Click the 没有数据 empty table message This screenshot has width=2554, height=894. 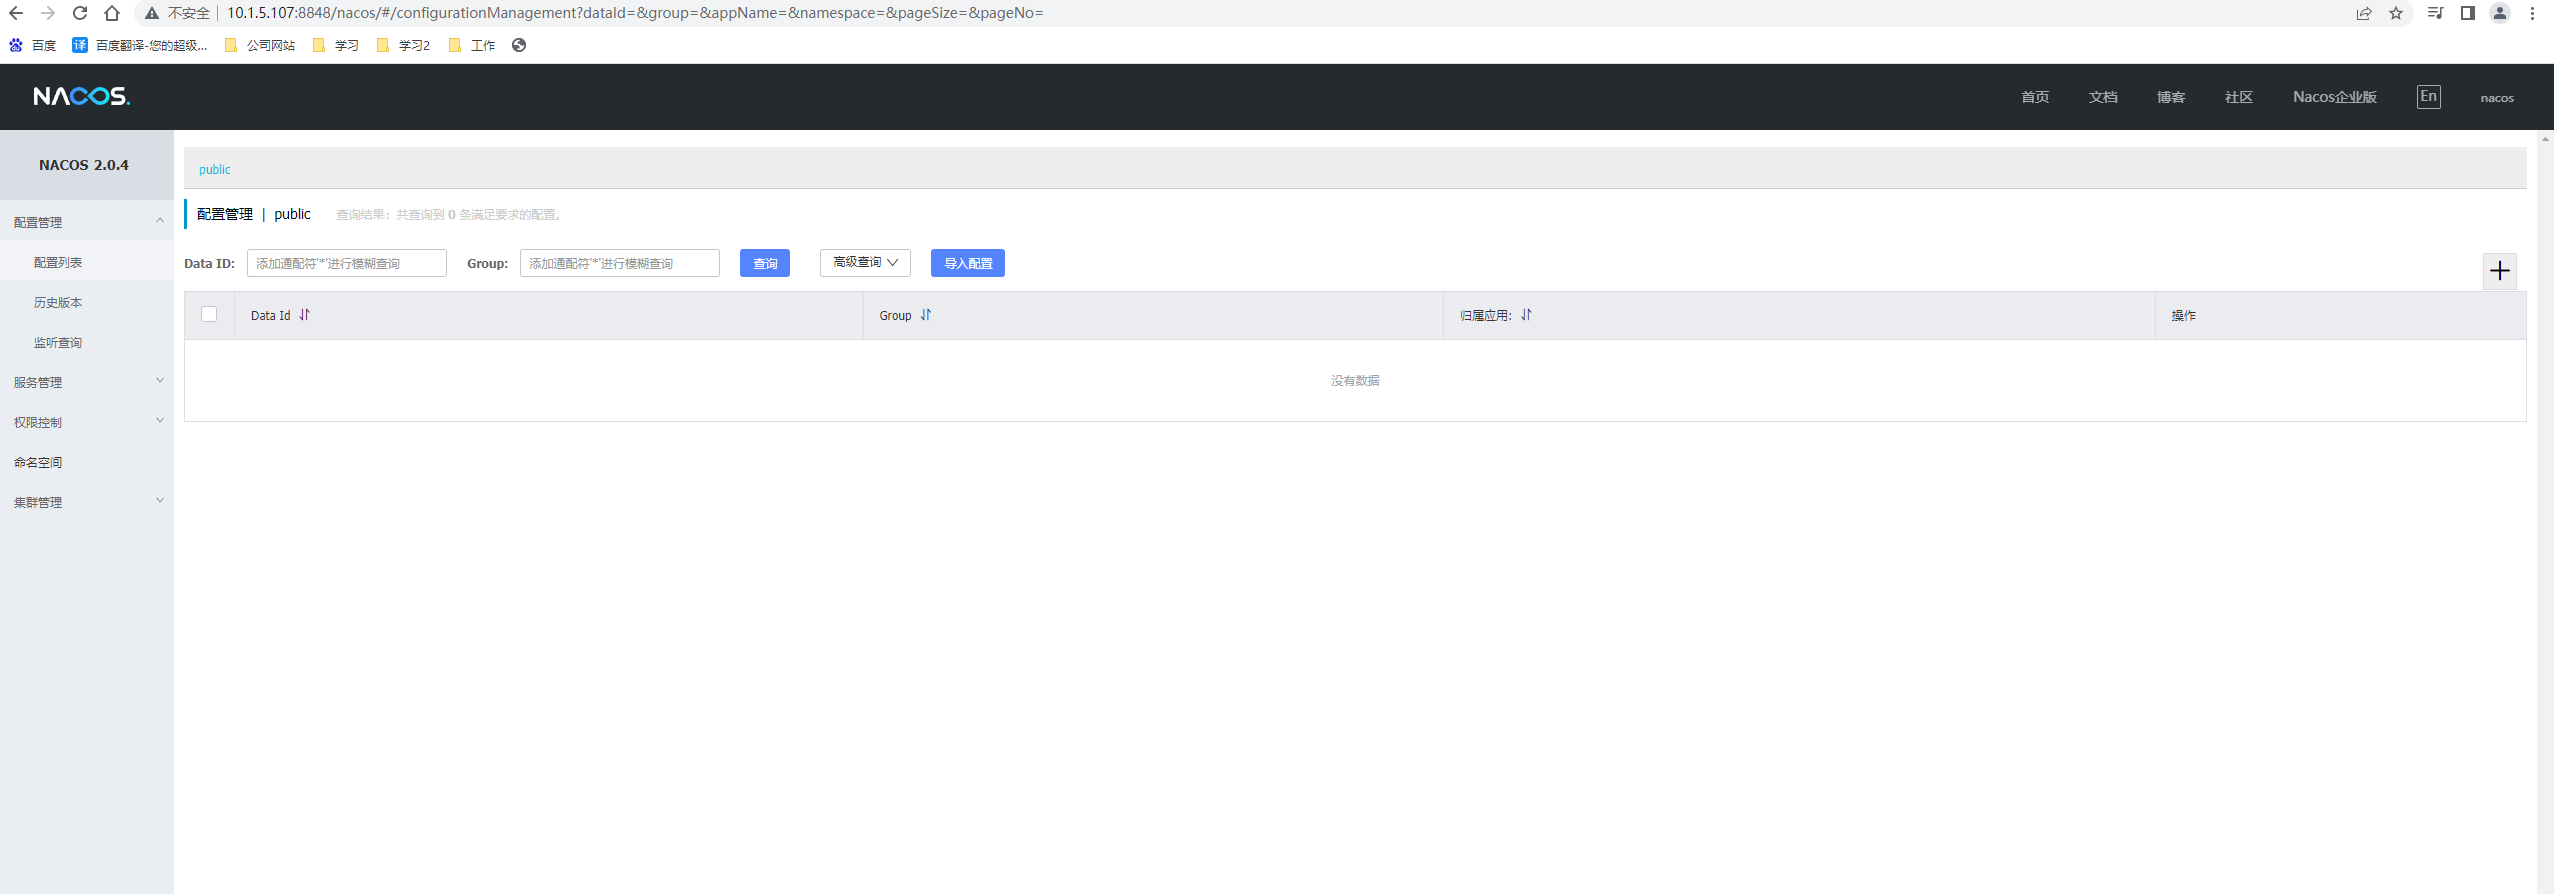(1355, 380)
